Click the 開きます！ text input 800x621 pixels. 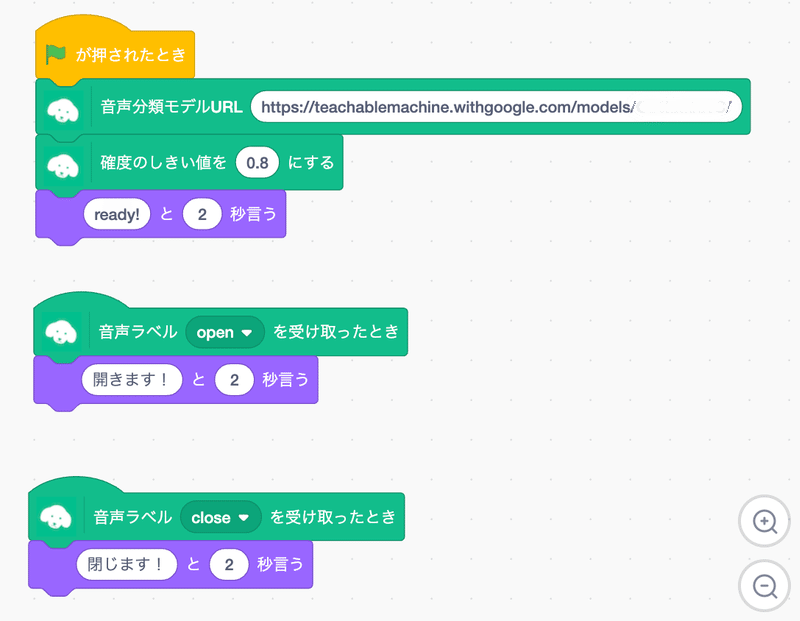pos(131,379)
